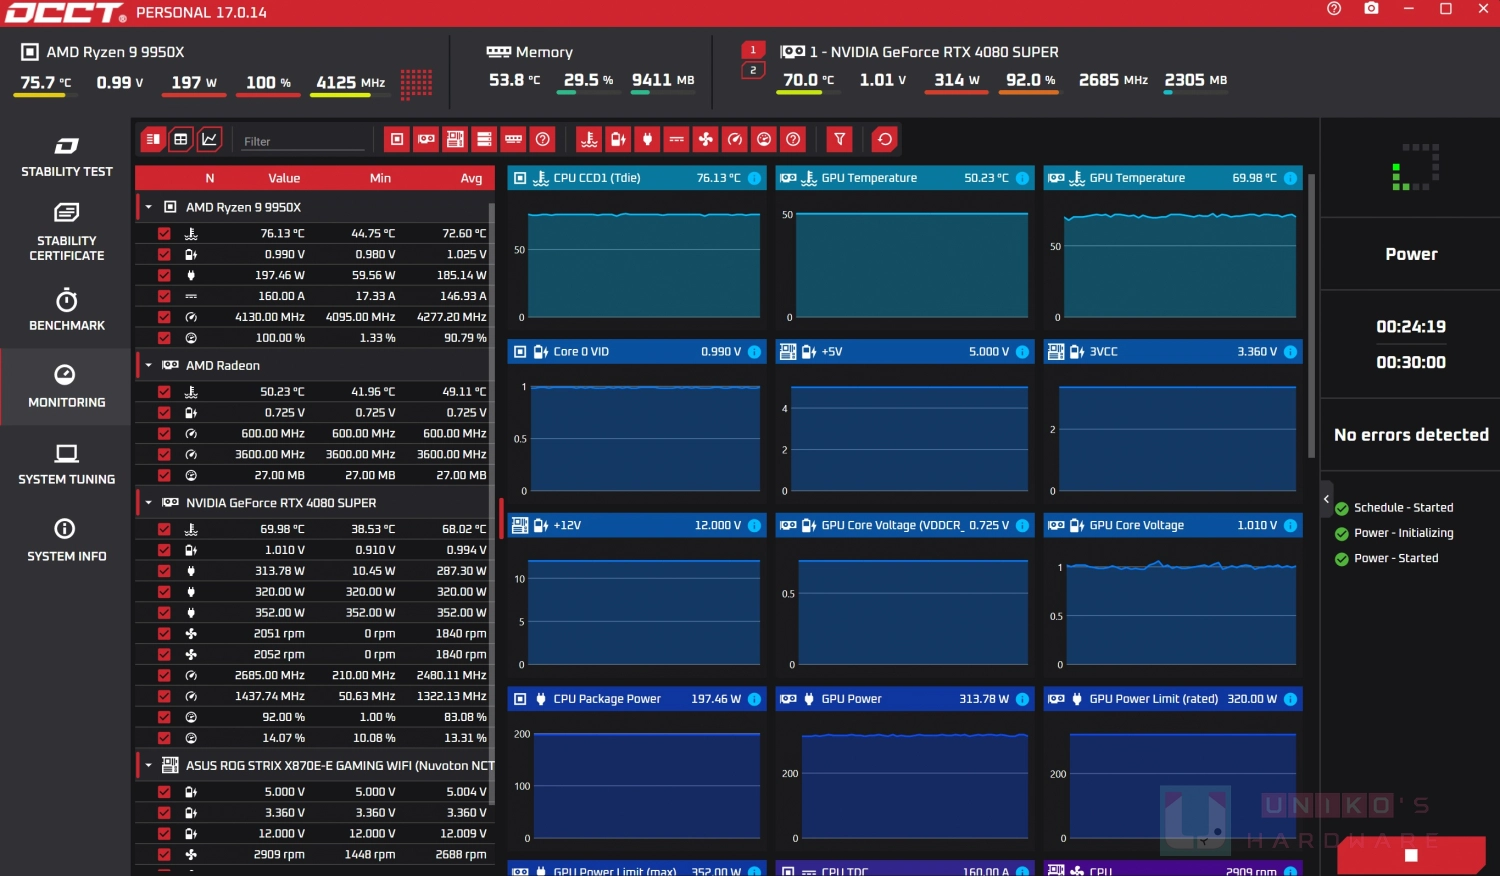Toggle the temperature sensor filter icon

tap(589, 139)
